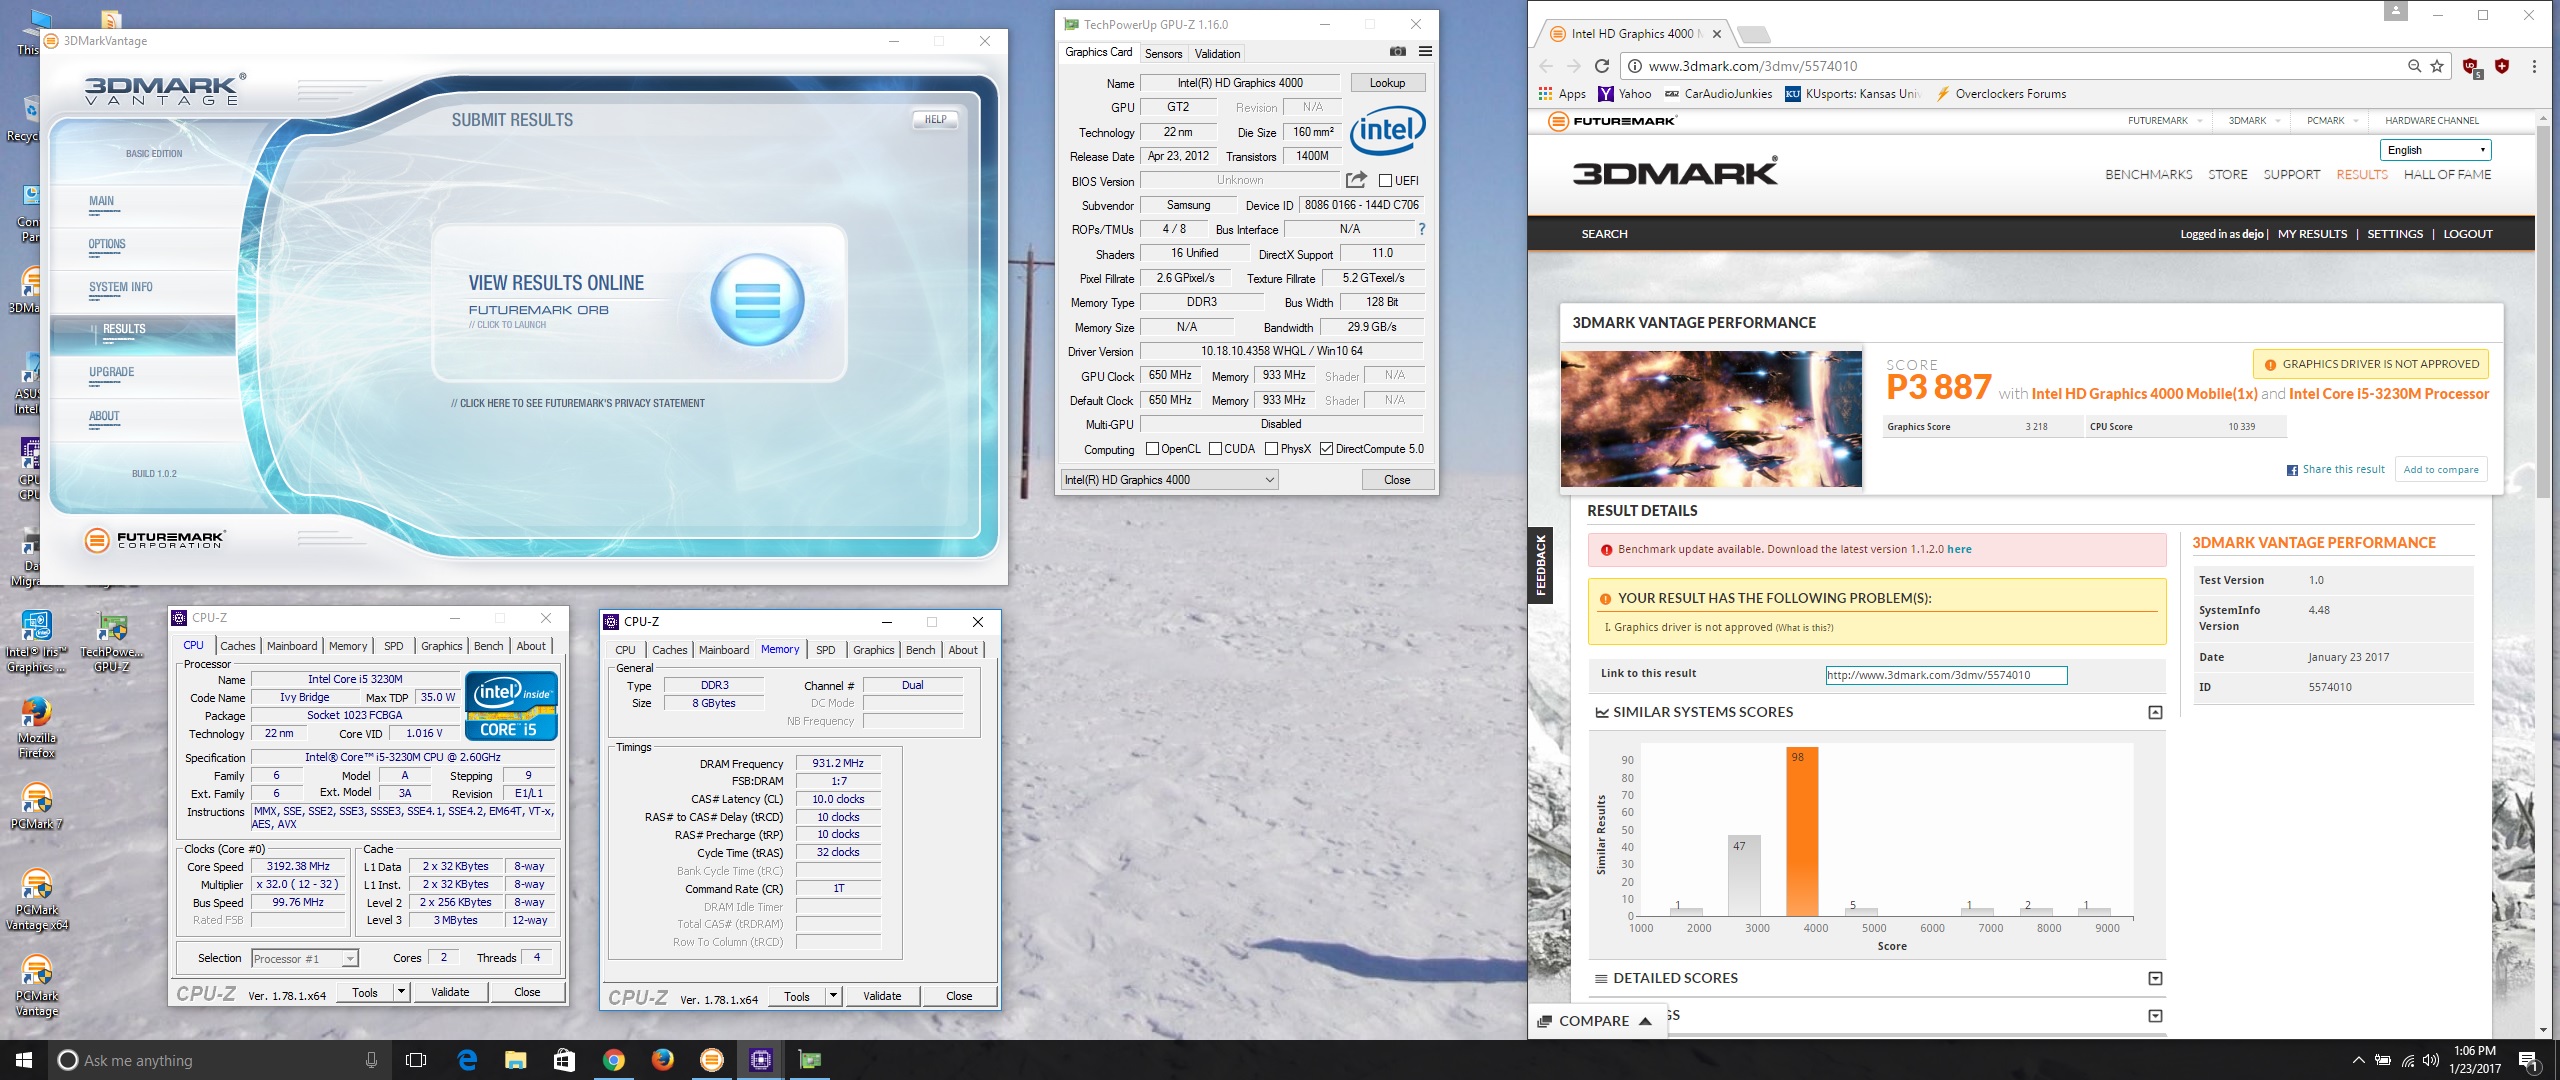Click HELP button in 3DMark Vantage

pos(935,120)
